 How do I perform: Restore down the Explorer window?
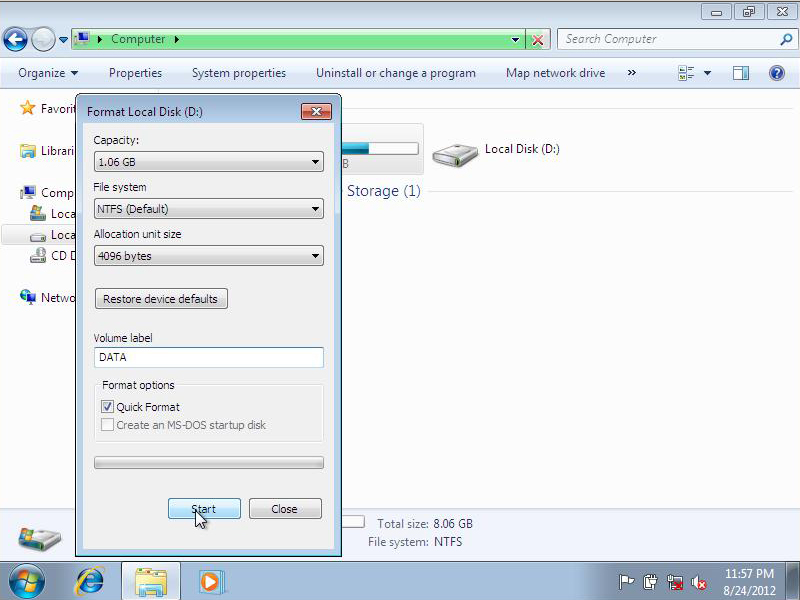click(x=748, y=12)
